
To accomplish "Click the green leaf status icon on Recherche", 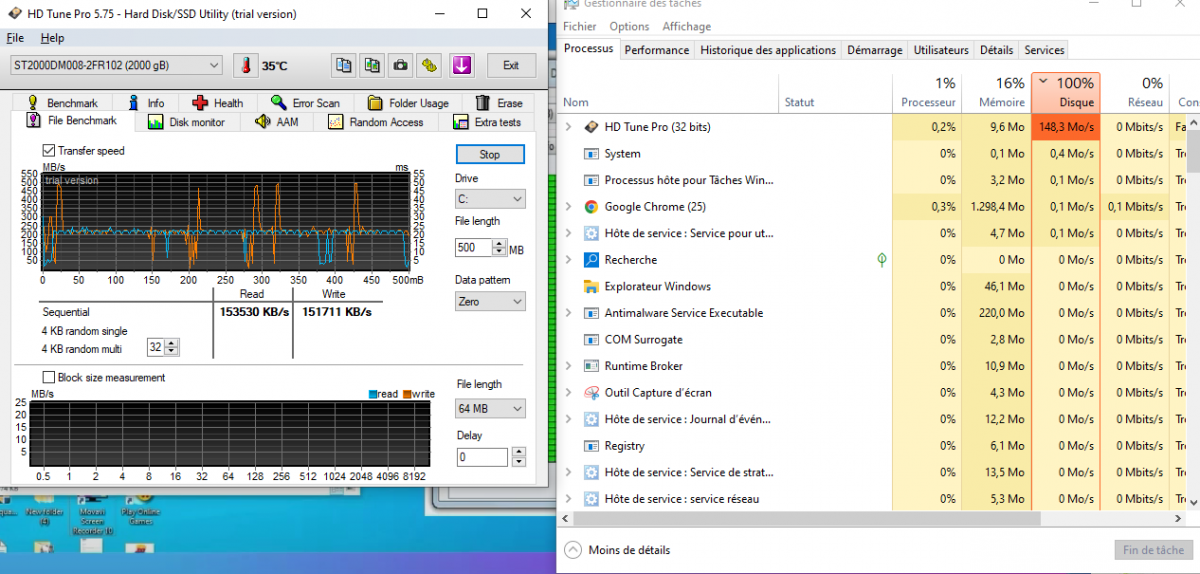I will (x=881, y=260).
